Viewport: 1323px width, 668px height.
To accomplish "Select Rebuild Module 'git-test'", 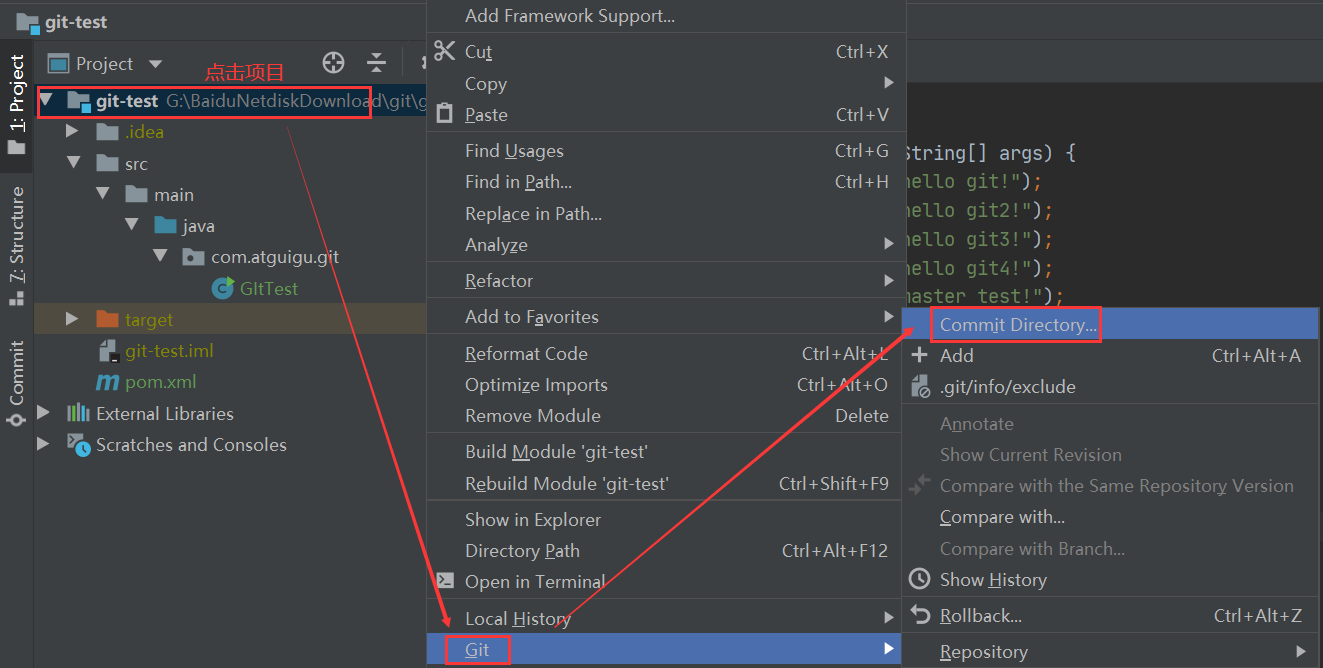I will [x=666, y=484].
